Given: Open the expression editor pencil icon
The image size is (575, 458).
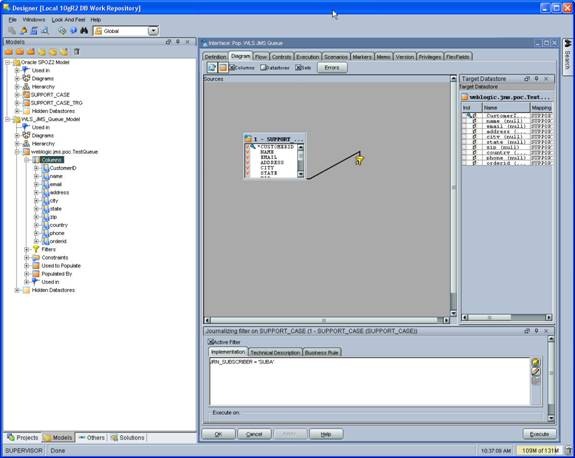Looking at the screenshot, I should click(x=535, y=371).
